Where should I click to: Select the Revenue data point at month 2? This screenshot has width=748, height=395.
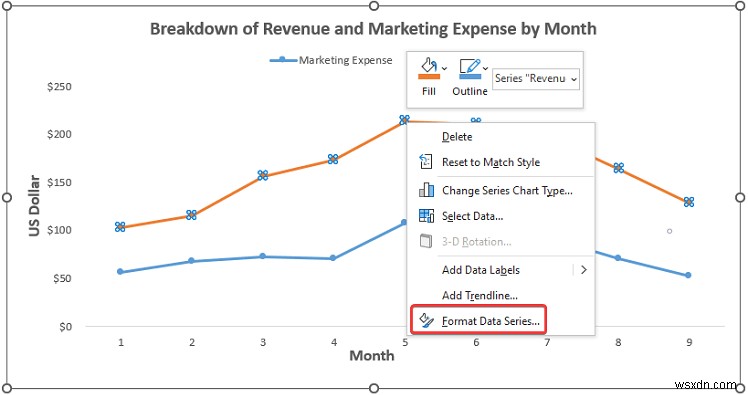[191, 215]
